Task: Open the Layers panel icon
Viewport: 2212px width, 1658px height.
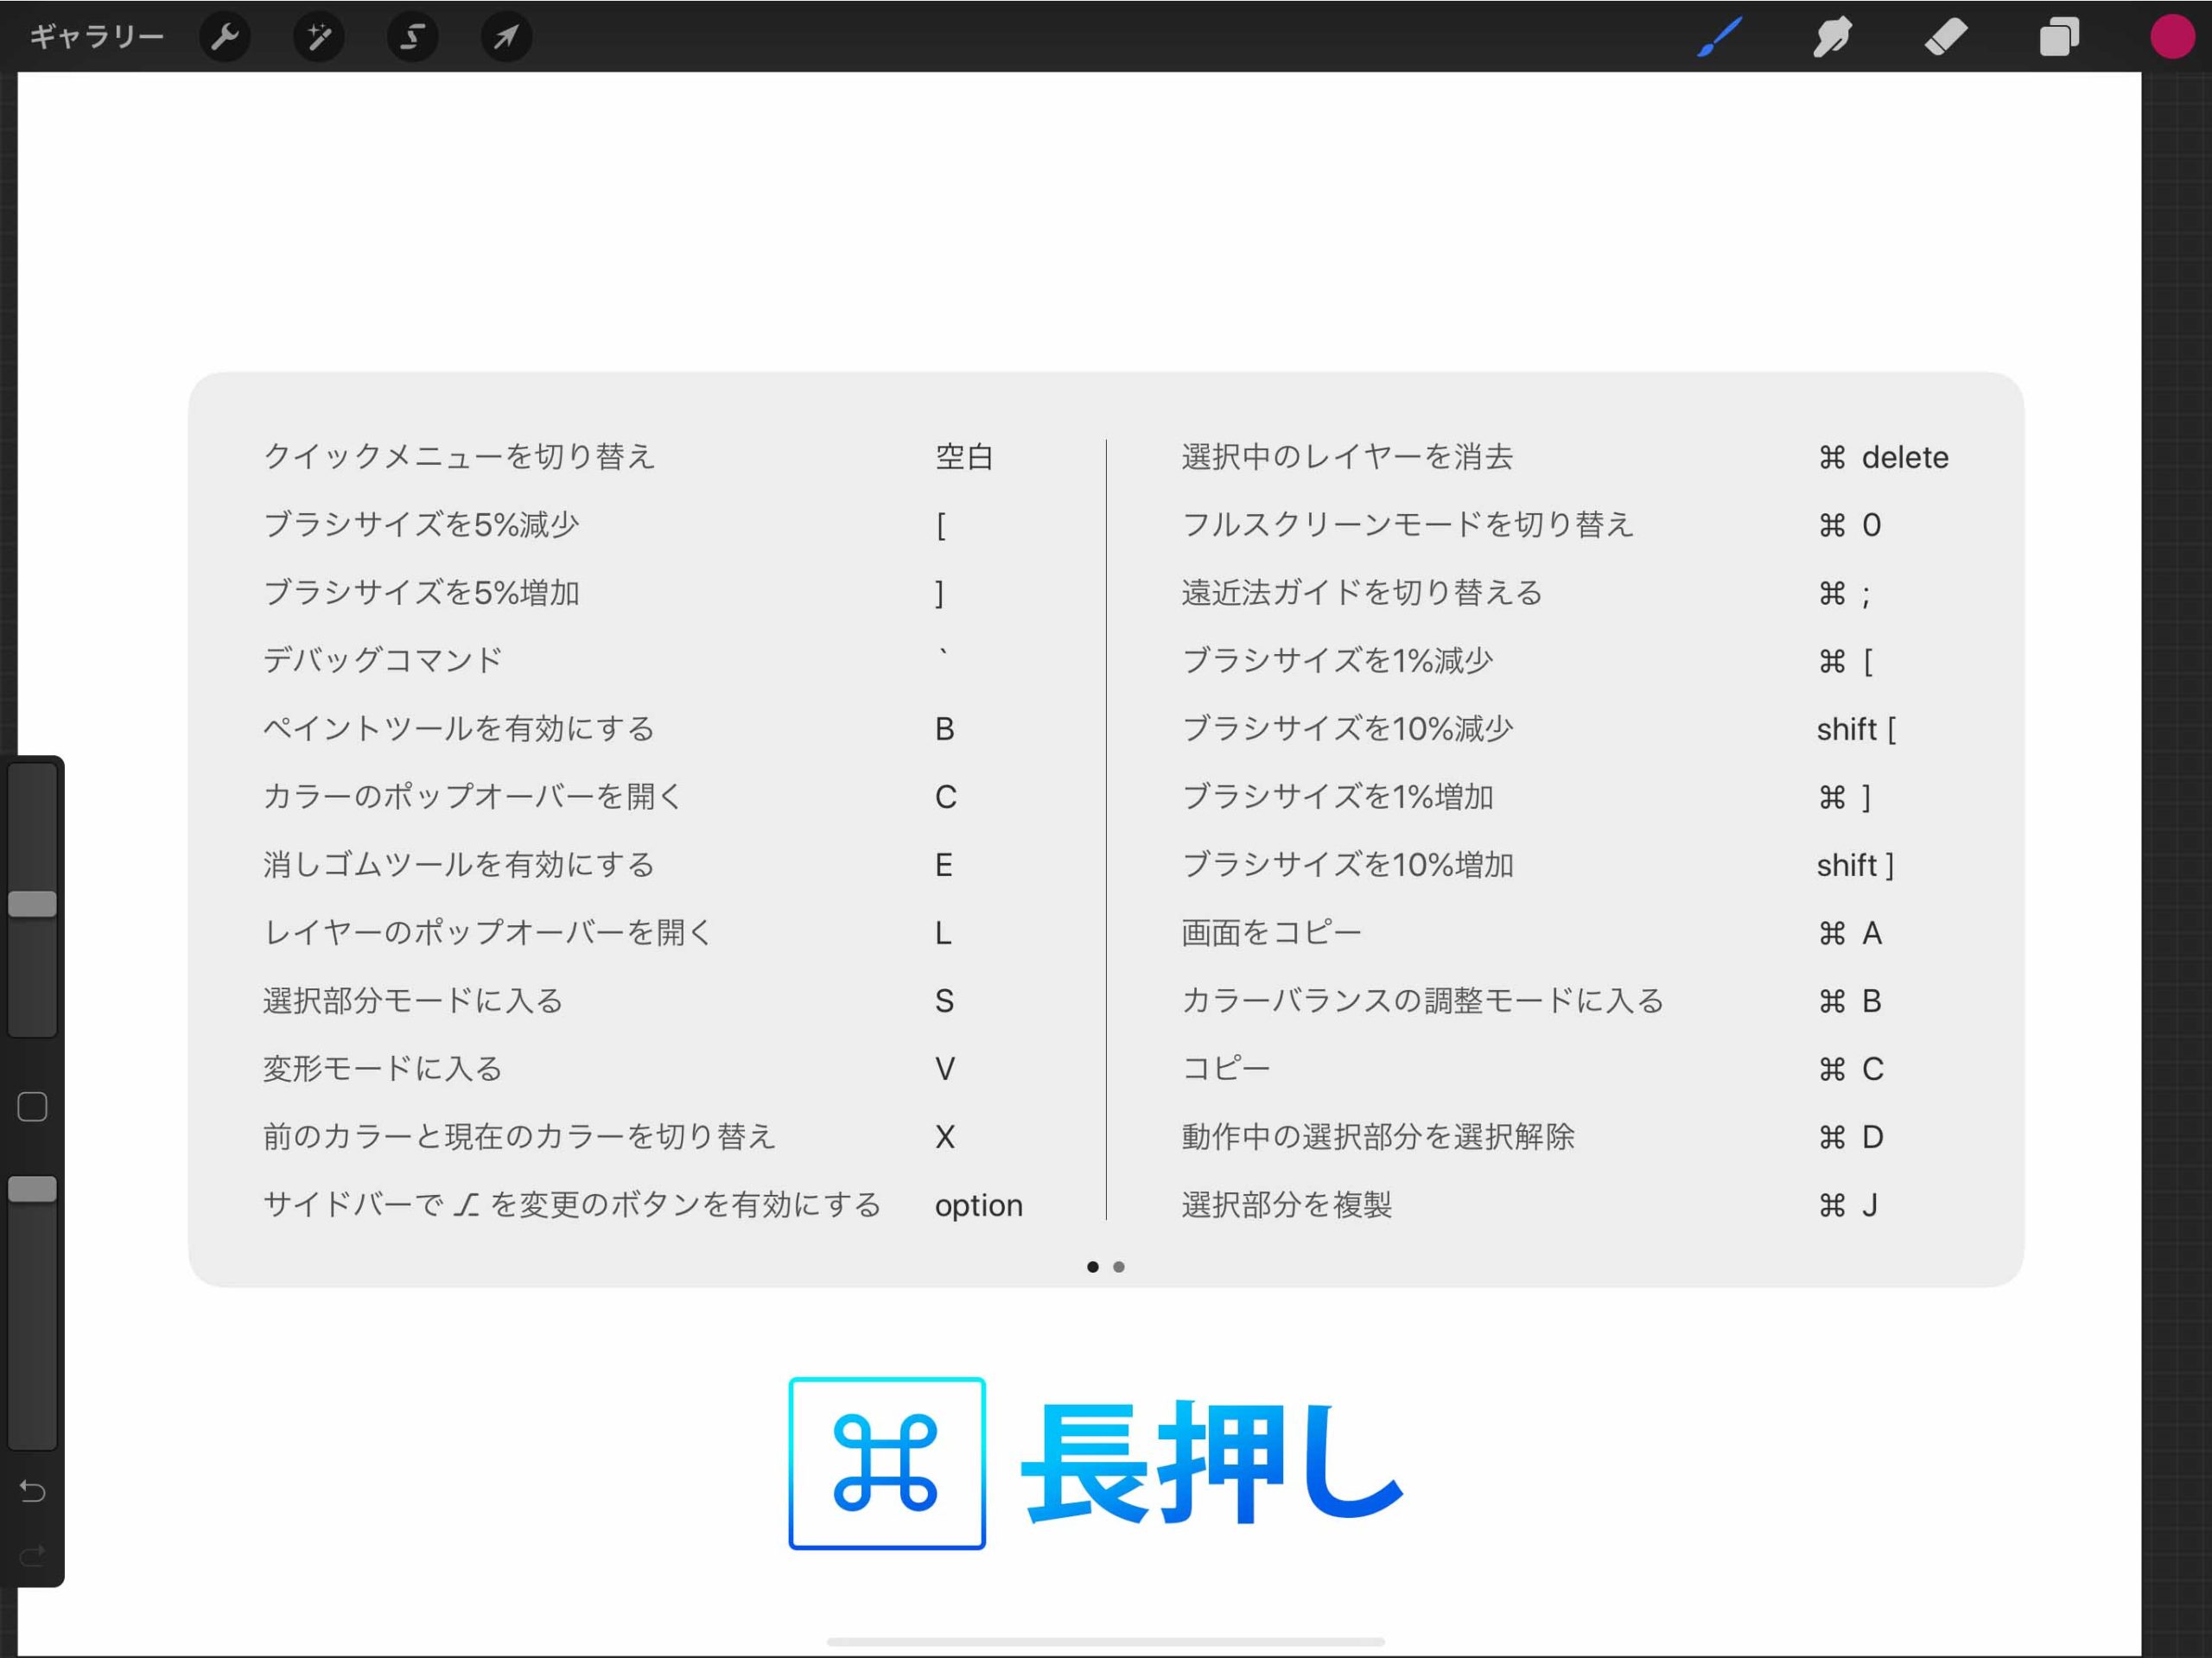Action: pos(2059,37)
